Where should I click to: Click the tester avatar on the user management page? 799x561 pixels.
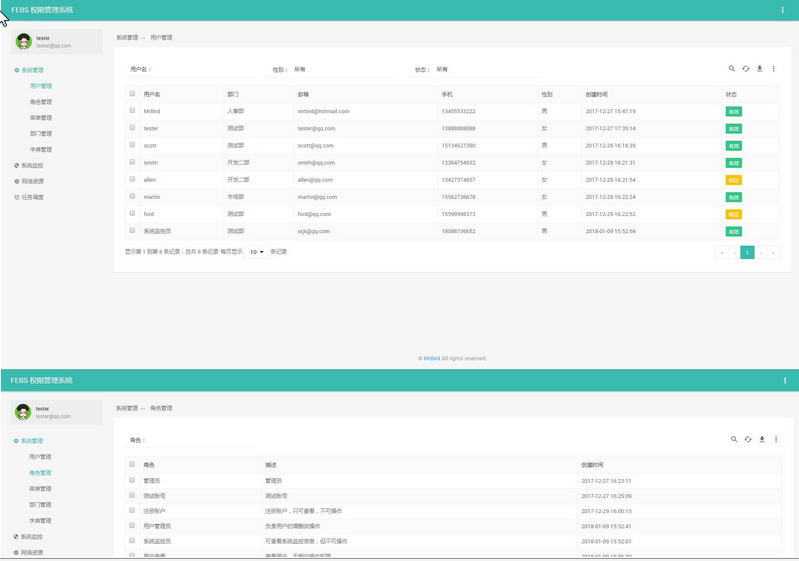click(24, 41)
